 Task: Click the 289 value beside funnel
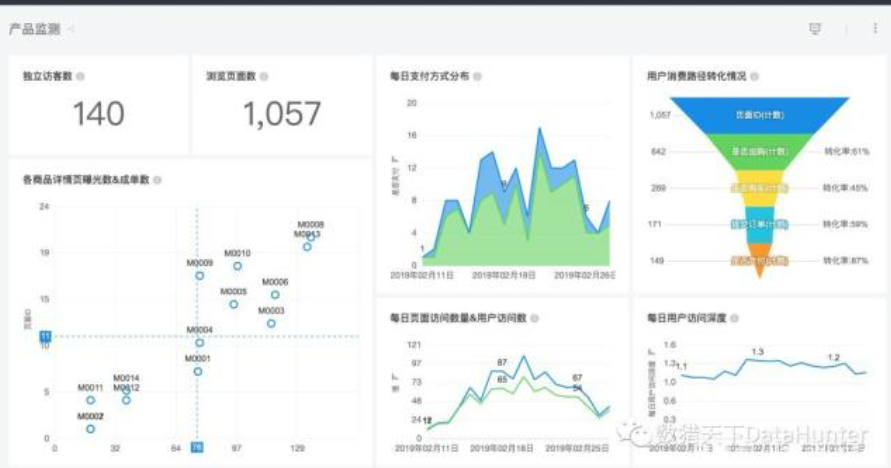[x=658, y=188]
